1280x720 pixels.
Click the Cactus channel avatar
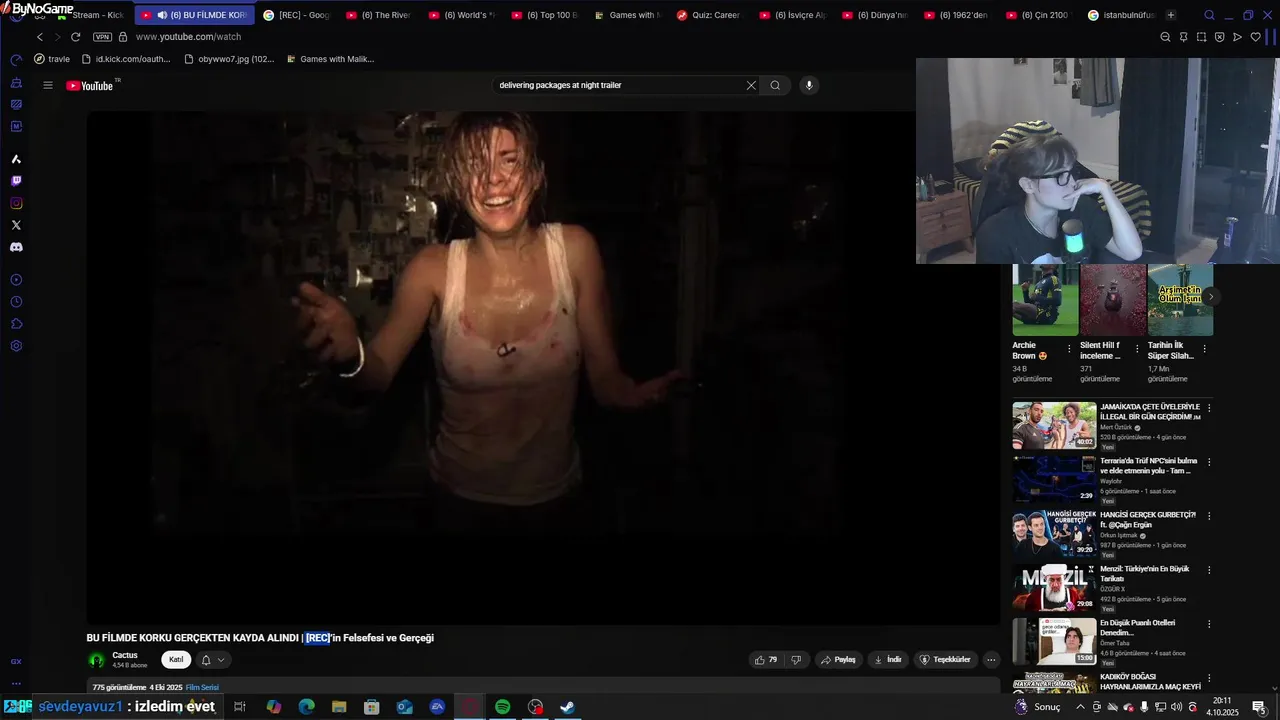pyautogui.click(x=97, y=660)
